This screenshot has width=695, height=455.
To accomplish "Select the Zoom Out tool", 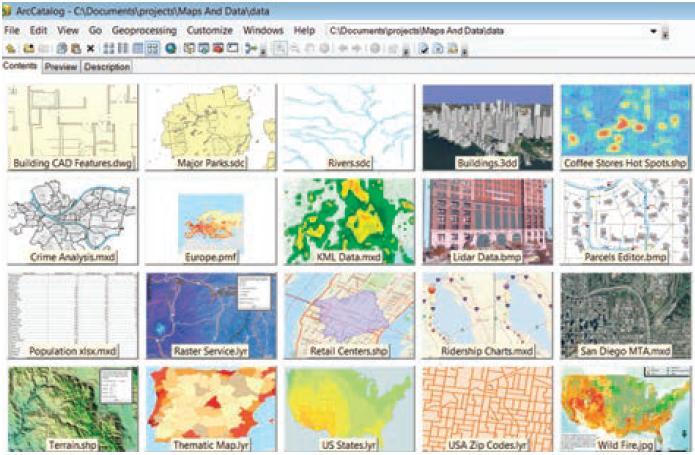I will click(x=296, y=48).
